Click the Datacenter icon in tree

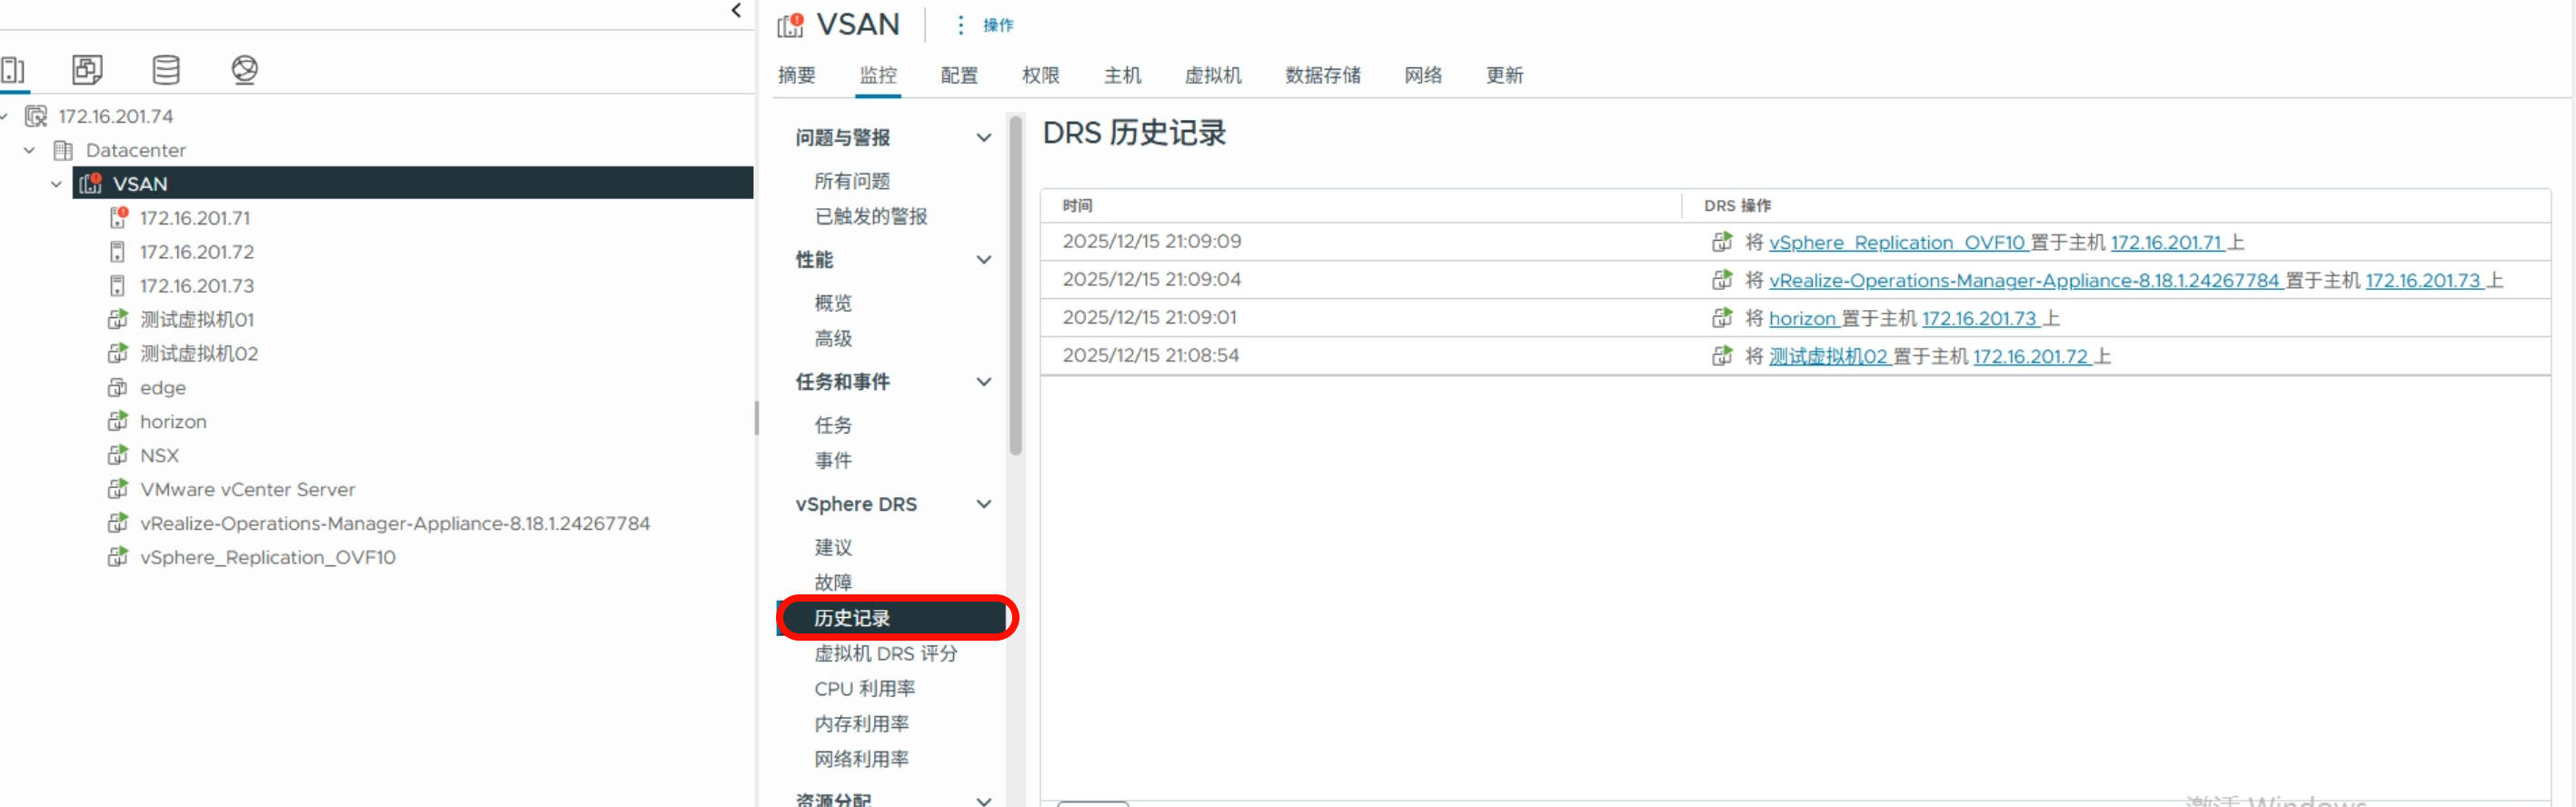coord(63,150)
